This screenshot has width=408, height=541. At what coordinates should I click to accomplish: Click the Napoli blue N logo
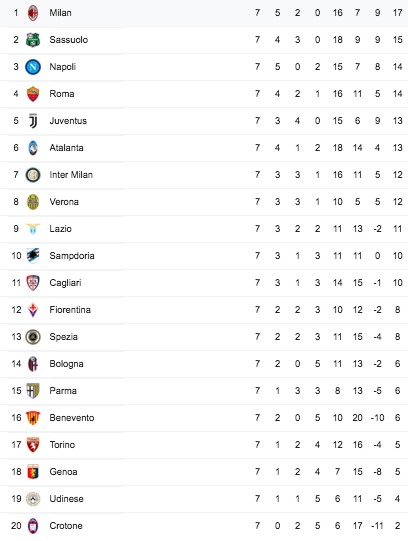[33, 67]
